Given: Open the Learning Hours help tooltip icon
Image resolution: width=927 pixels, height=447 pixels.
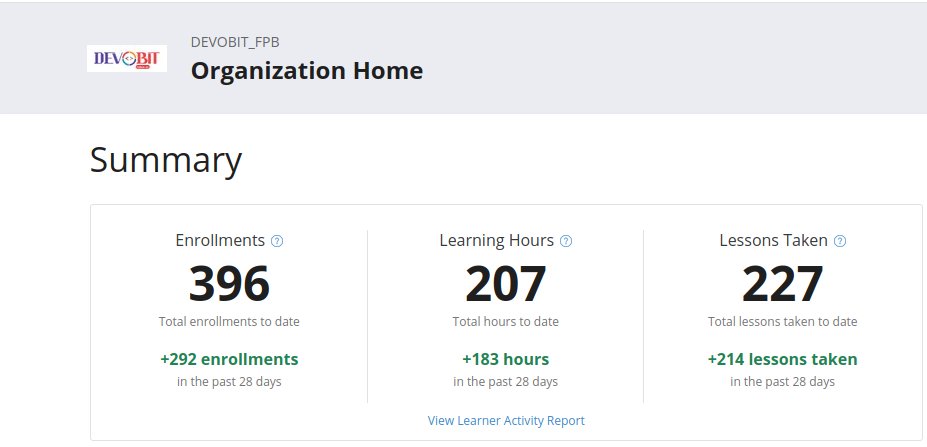Looking at the screenshot, I should (x=566, y=241).
